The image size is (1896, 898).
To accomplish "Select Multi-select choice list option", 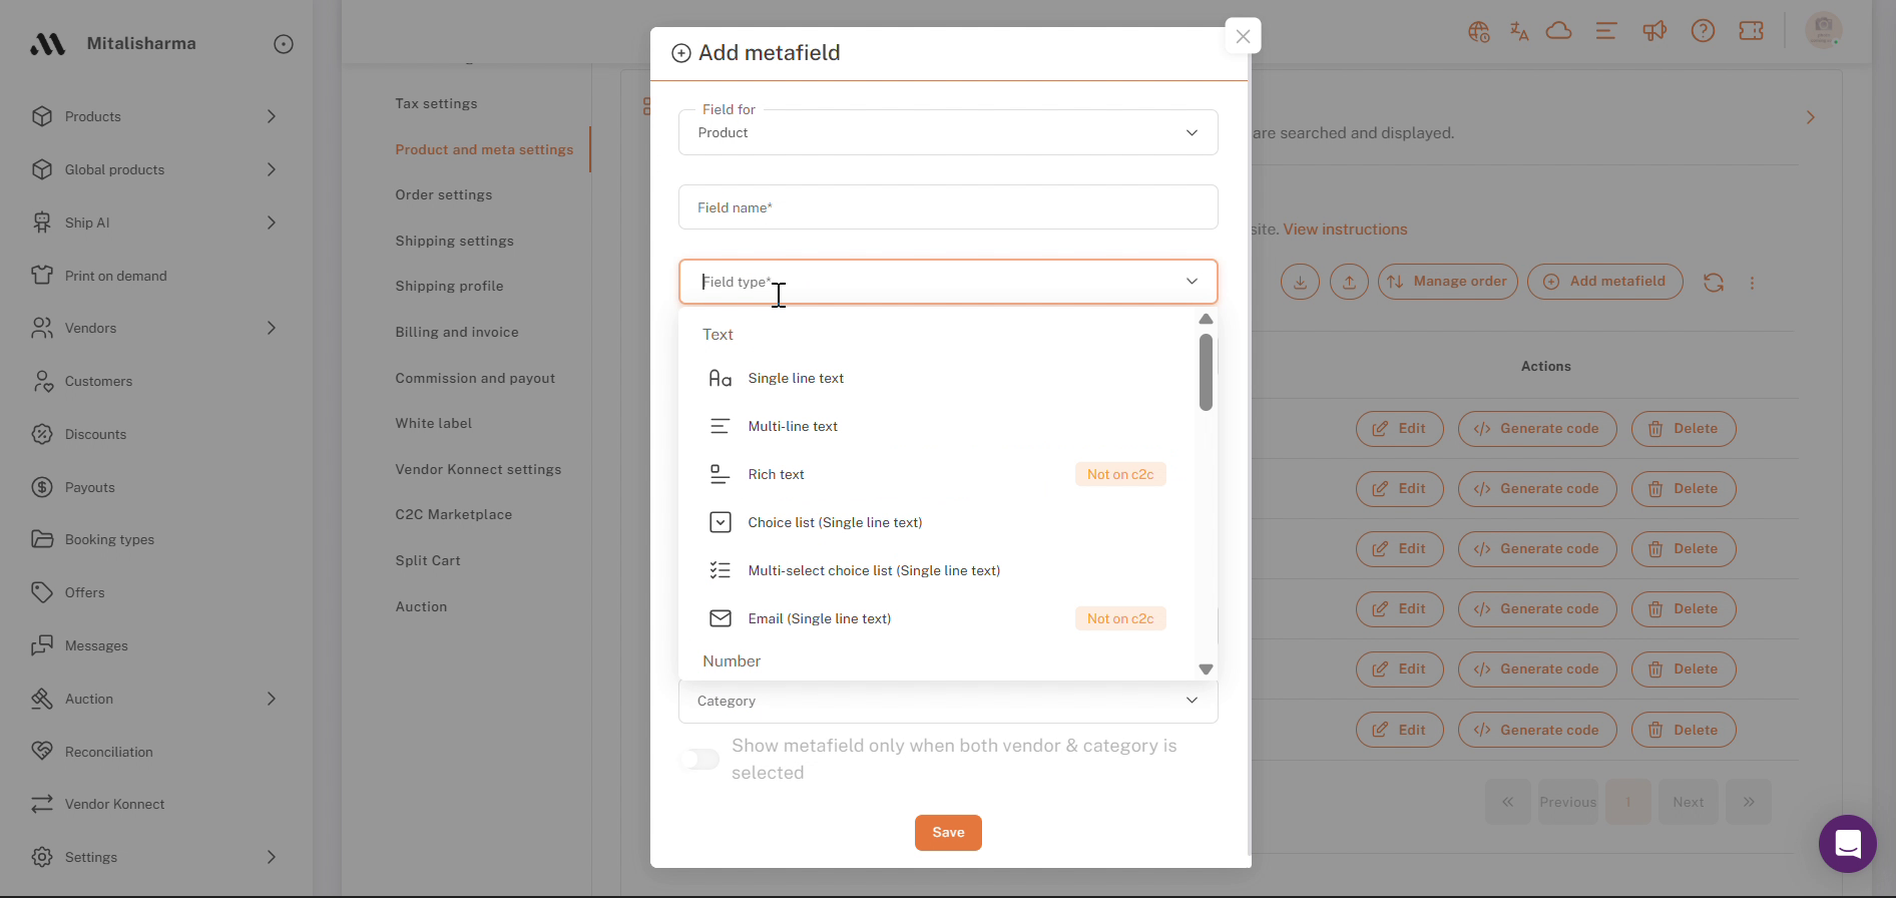I will coord(937,570).
